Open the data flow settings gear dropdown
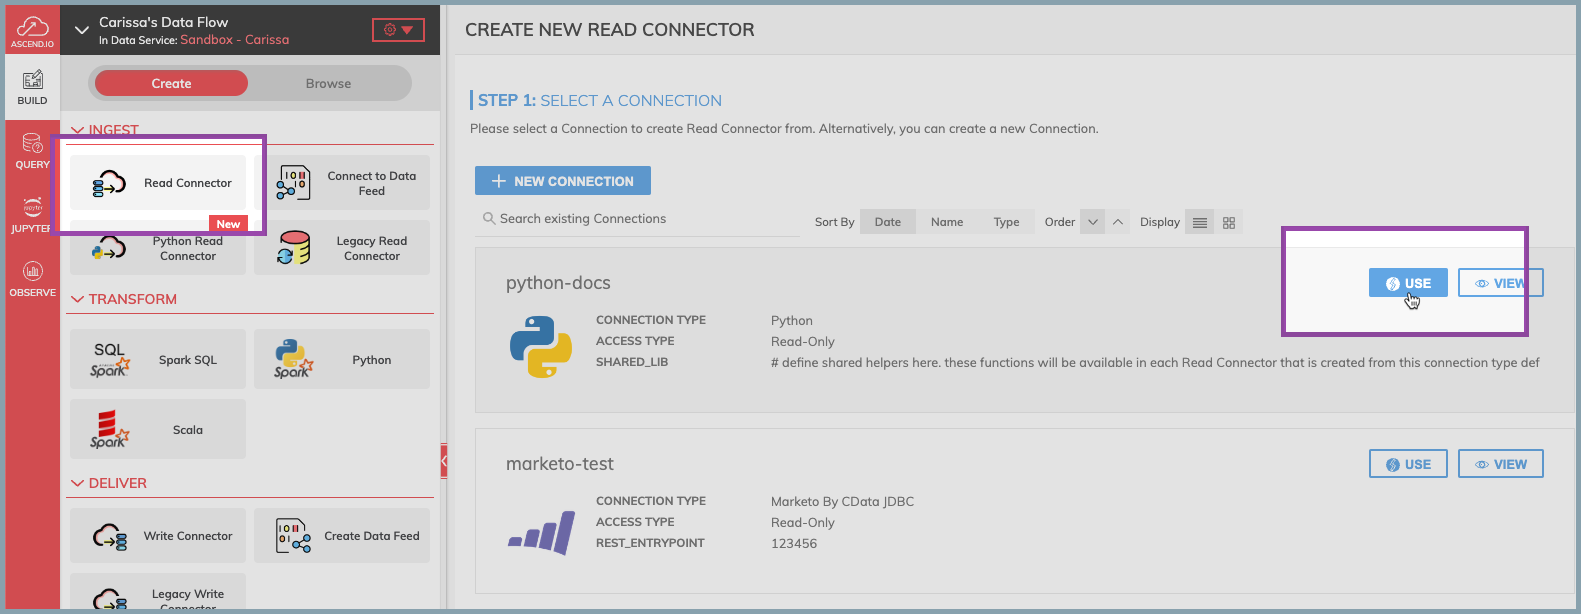Image resolution: width=1581 pixels, height=614 pixels. (x=398, y=30)
